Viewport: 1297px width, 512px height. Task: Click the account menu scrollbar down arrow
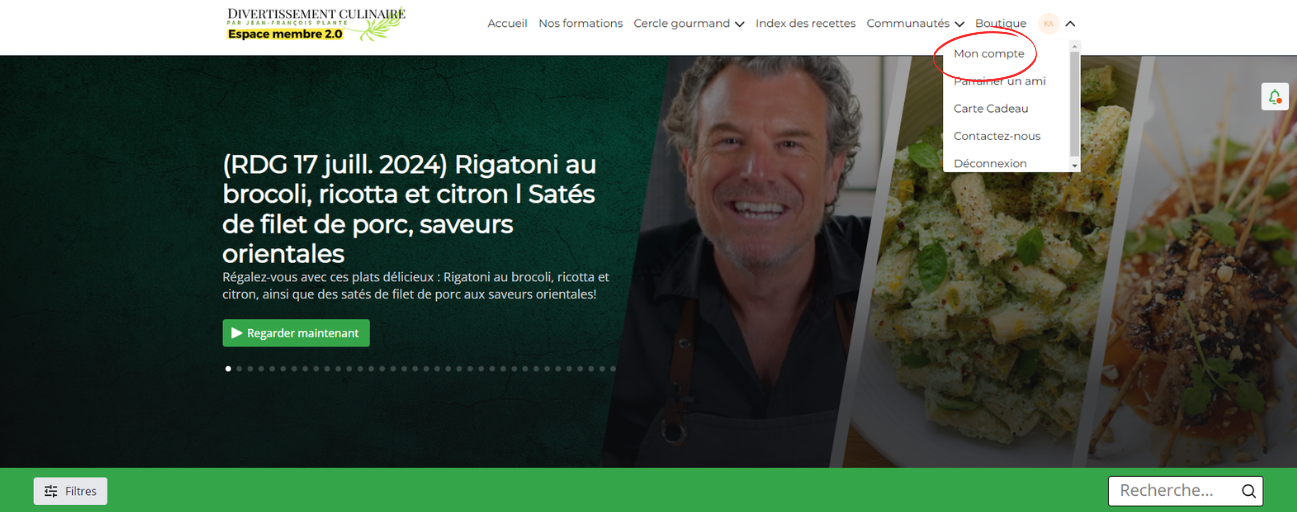(x=1075, y=165)
